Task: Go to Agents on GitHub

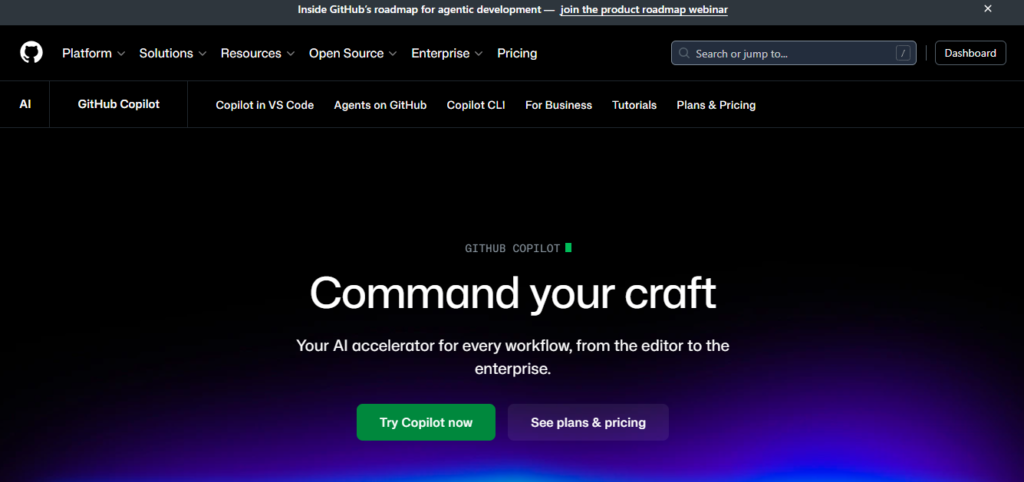Action: [380, 105]
